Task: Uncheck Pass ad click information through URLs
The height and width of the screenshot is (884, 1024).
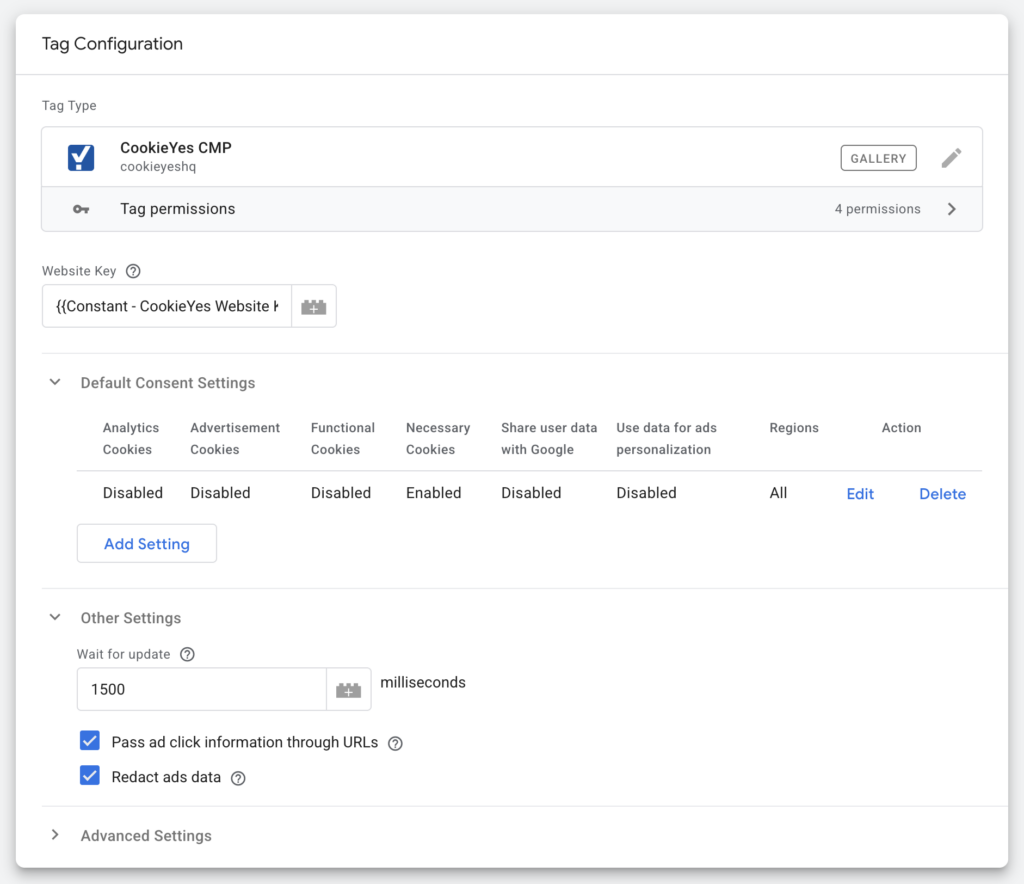Action: (89, 741)
